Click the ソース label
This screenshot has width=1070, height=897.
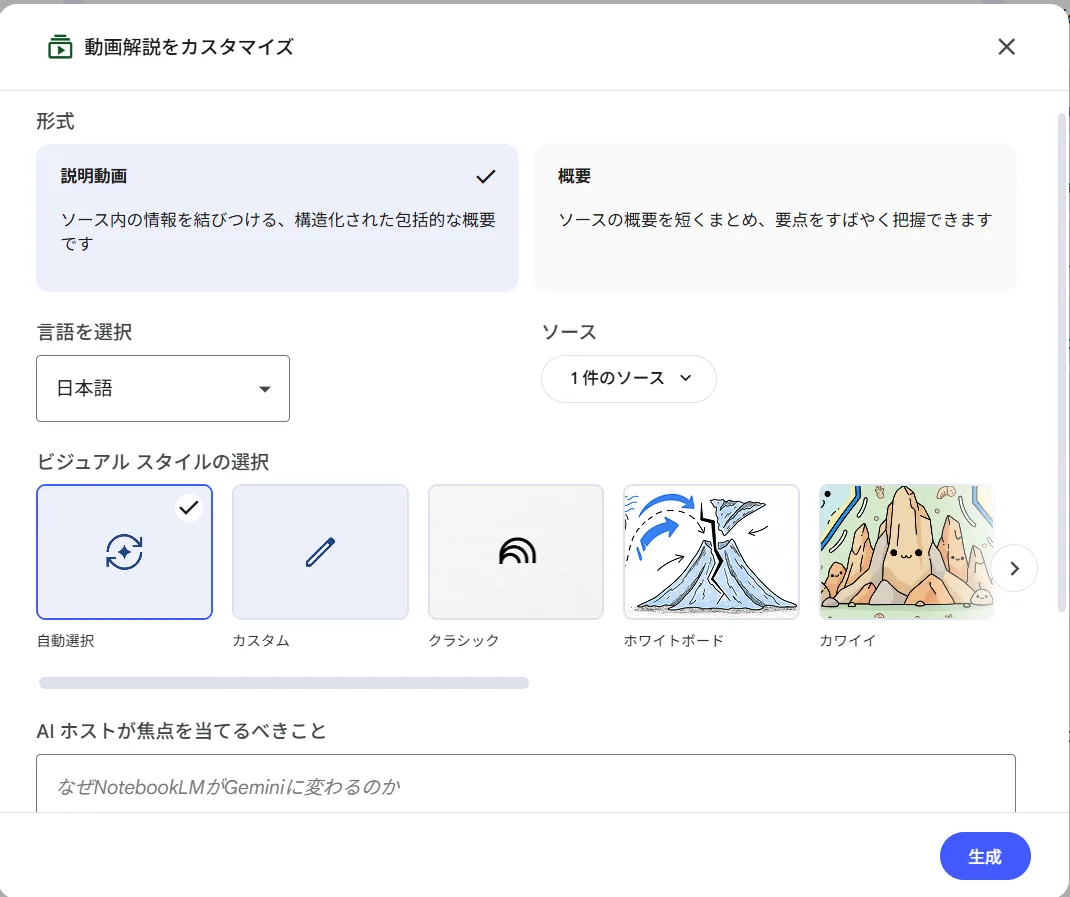click(569, 332)
